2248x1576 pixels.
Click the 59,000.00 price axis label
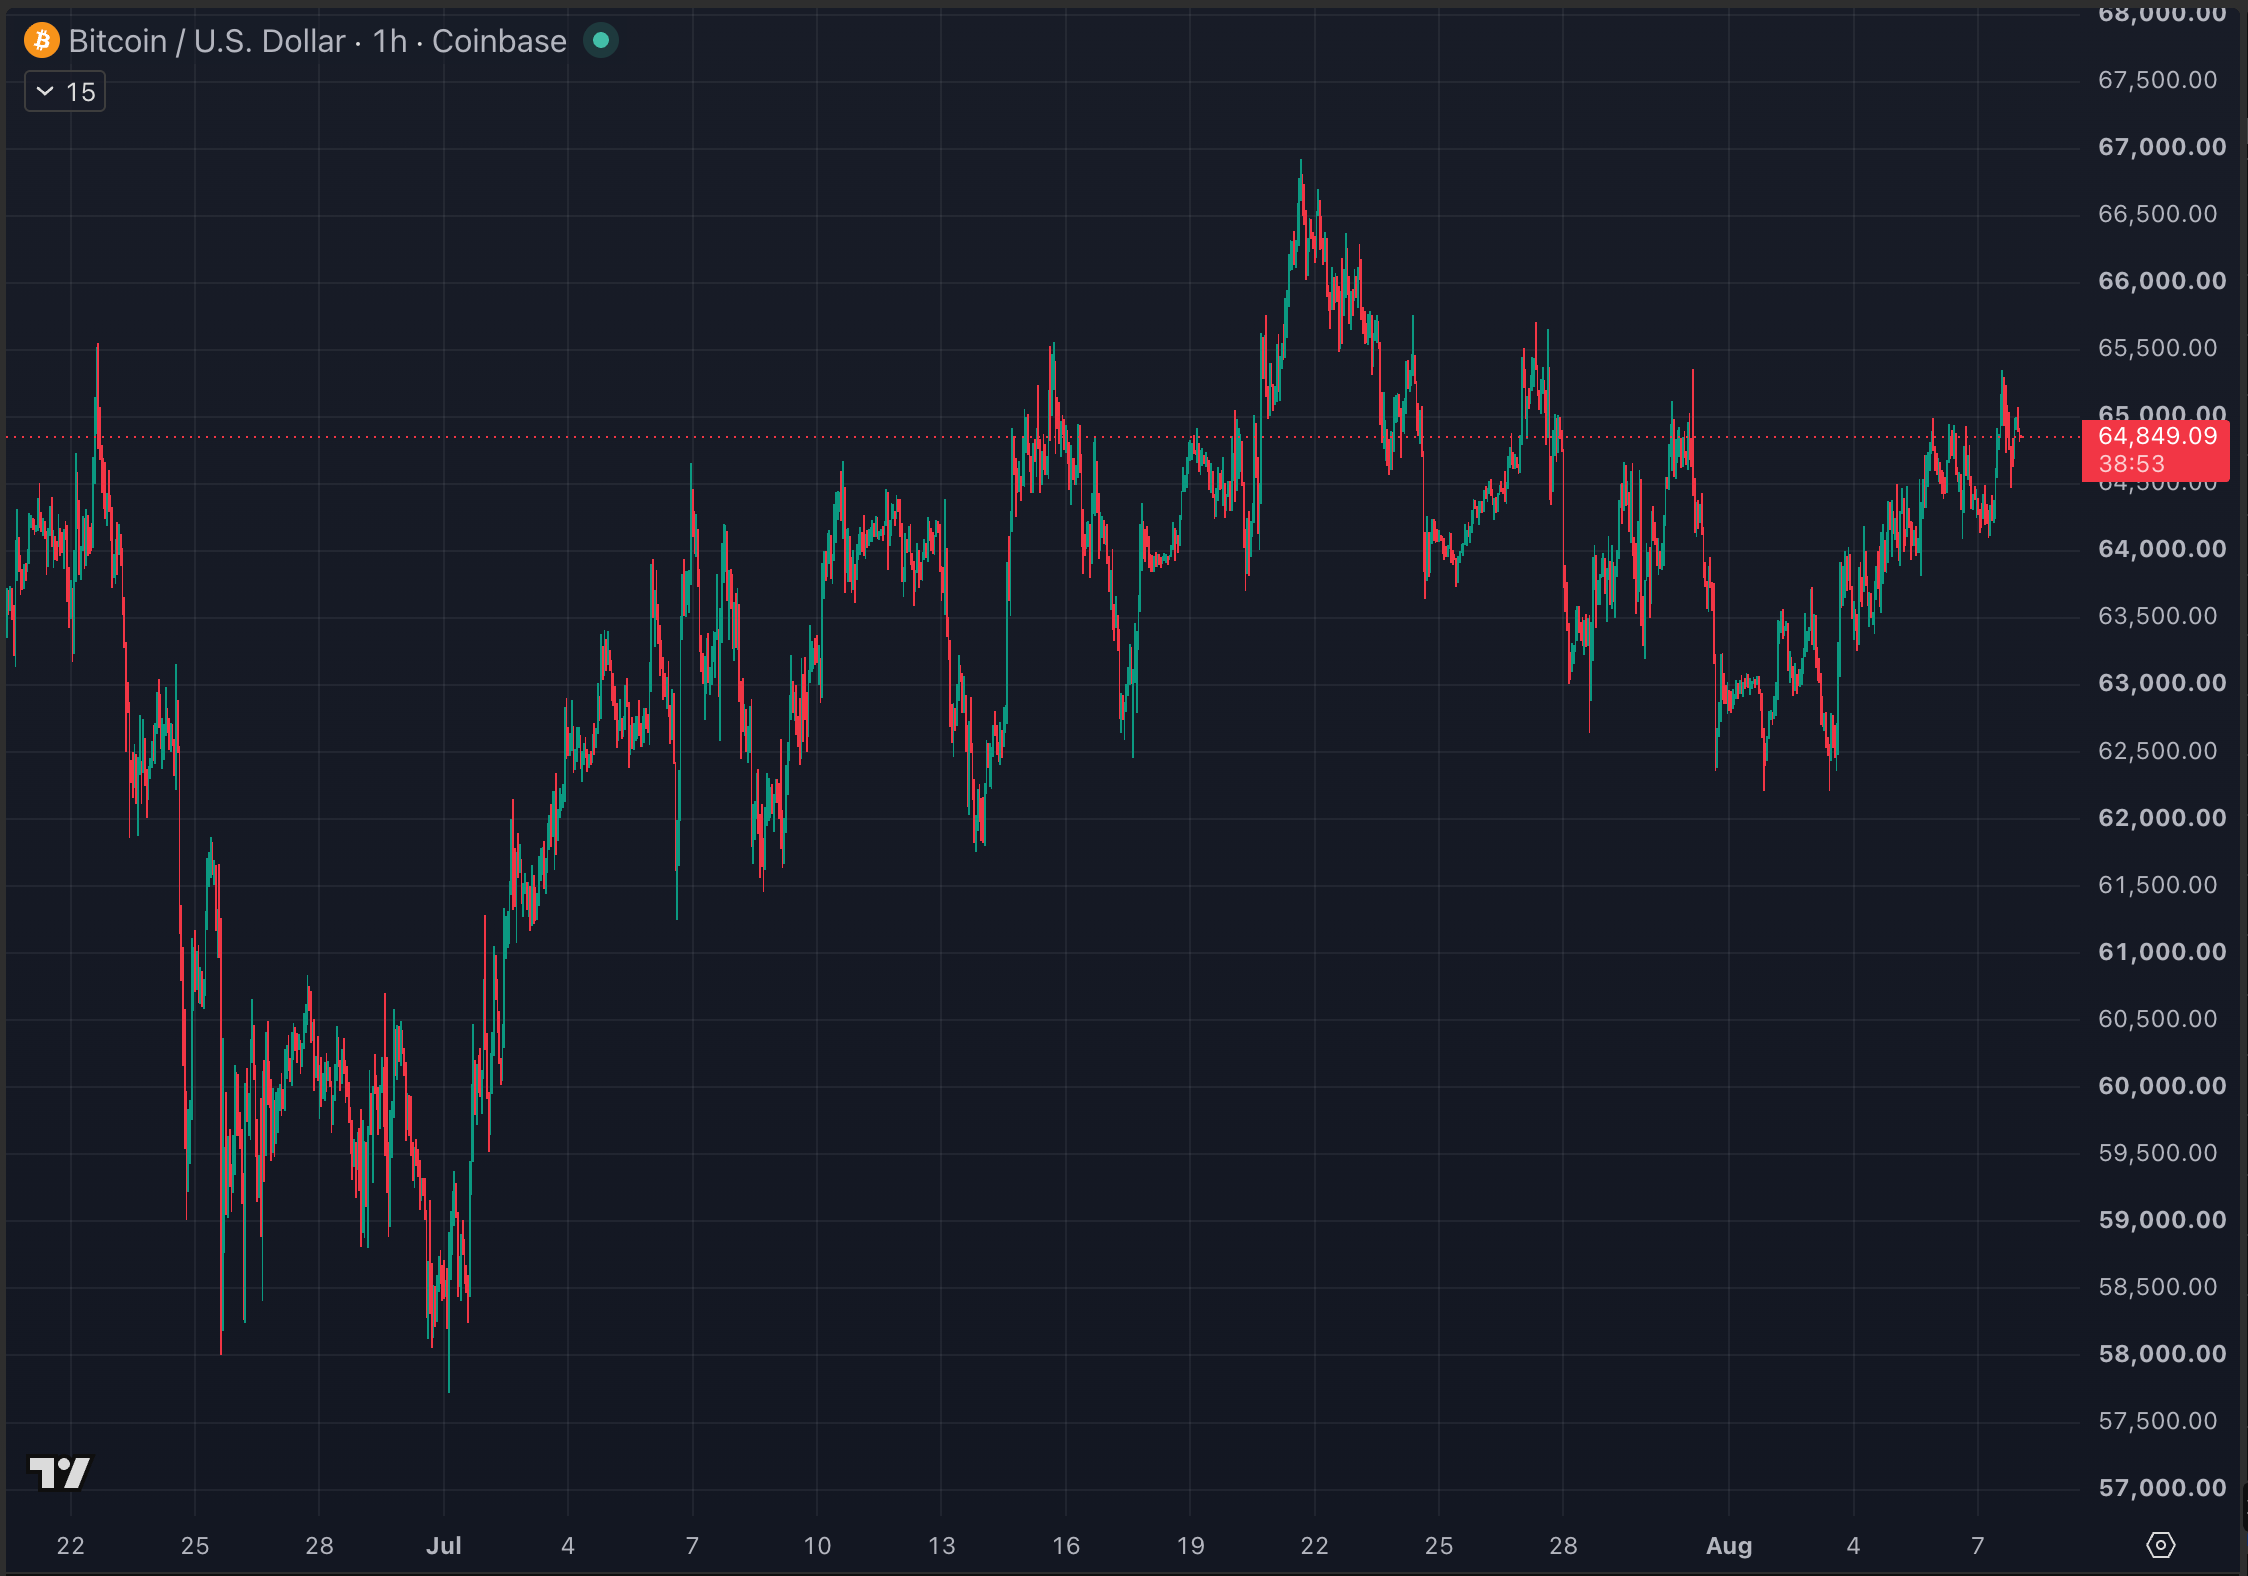2162,1220
